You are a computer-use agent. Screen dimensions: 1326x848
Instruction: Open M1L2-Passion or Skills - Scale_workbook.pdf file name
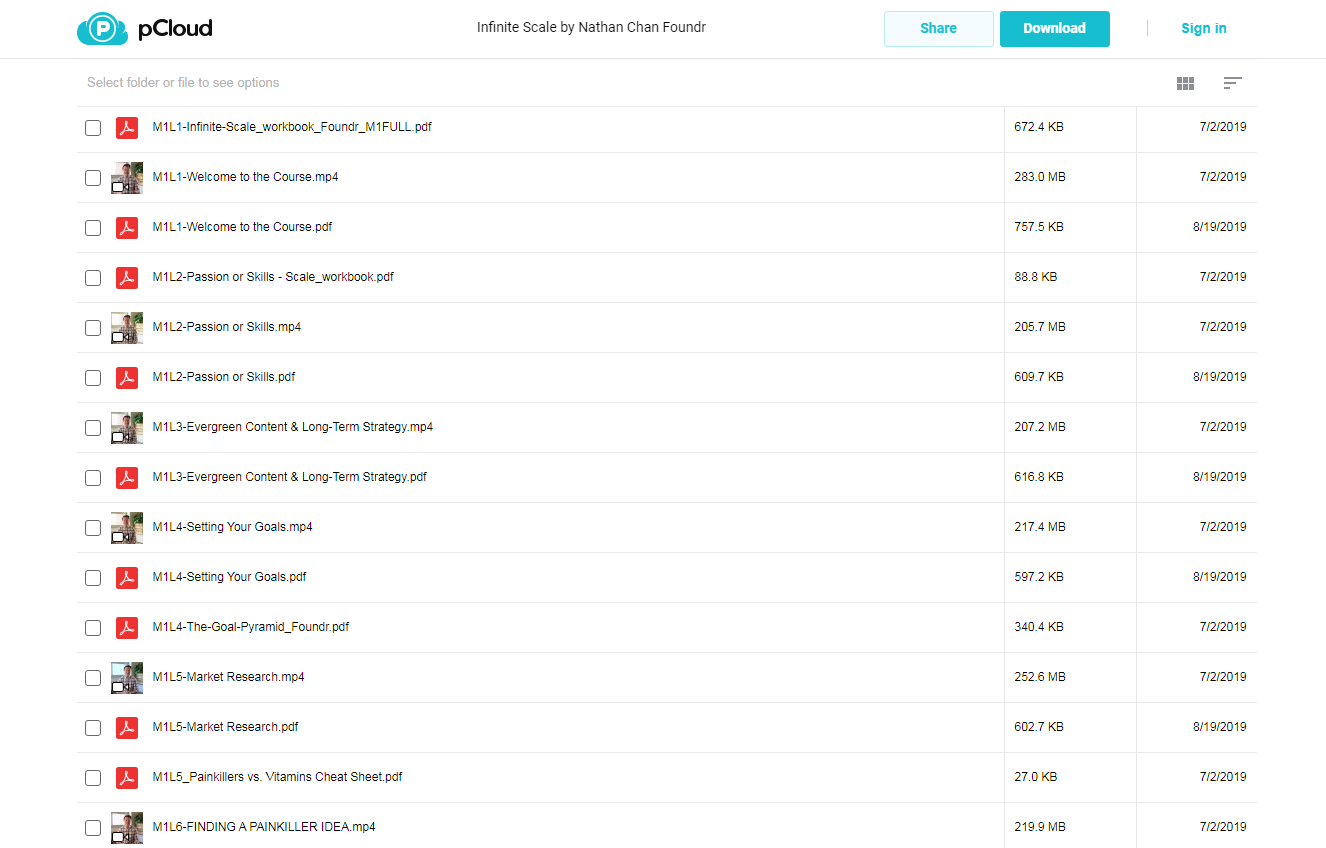273,277
